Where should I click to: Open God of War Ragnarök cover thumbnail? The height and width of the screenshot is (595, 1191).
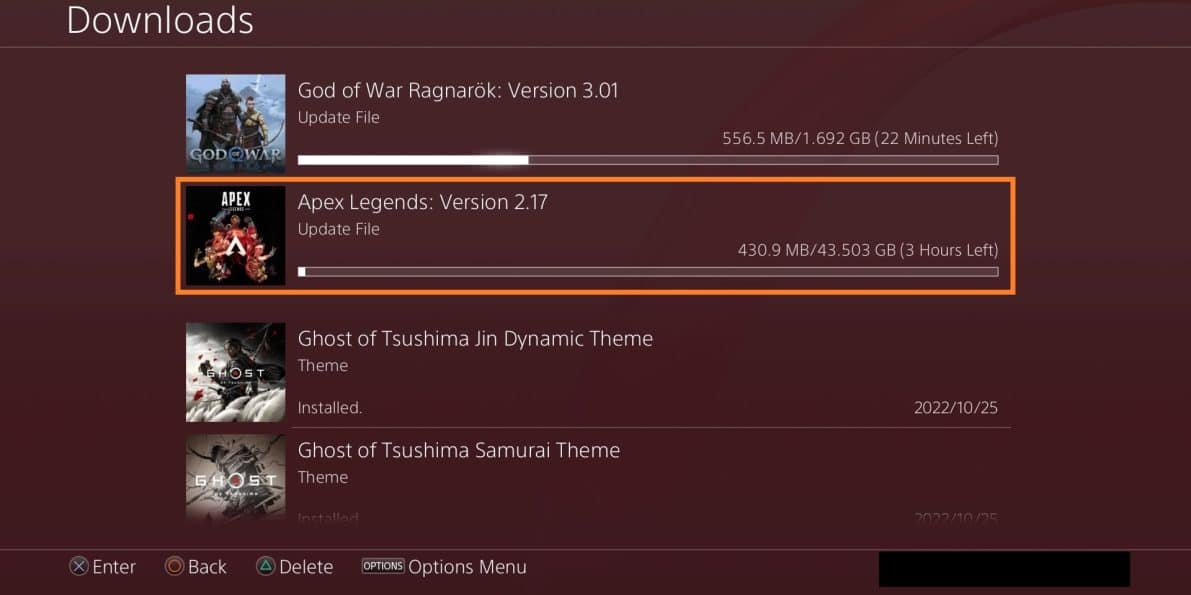click(235, 123)
